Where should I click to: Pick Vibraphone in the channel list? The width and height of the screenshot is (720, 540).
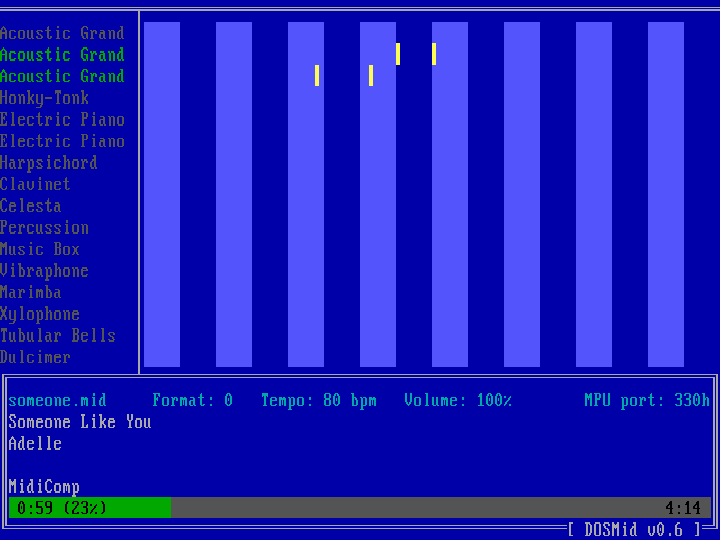[x=45, y=271]
